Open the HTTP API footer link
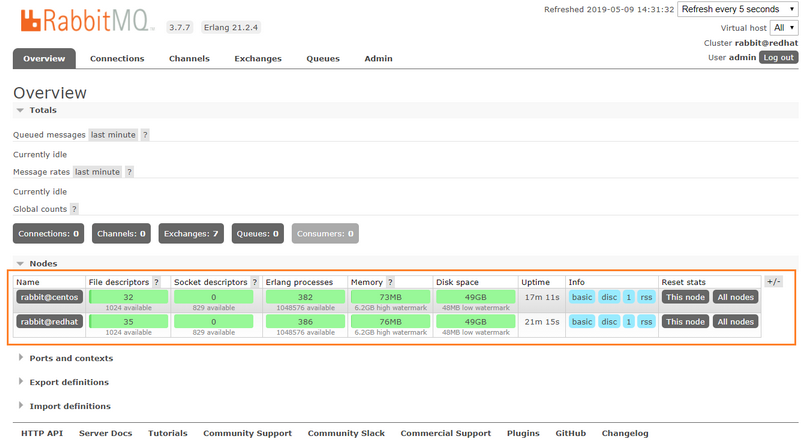 [x=42, y=433]
